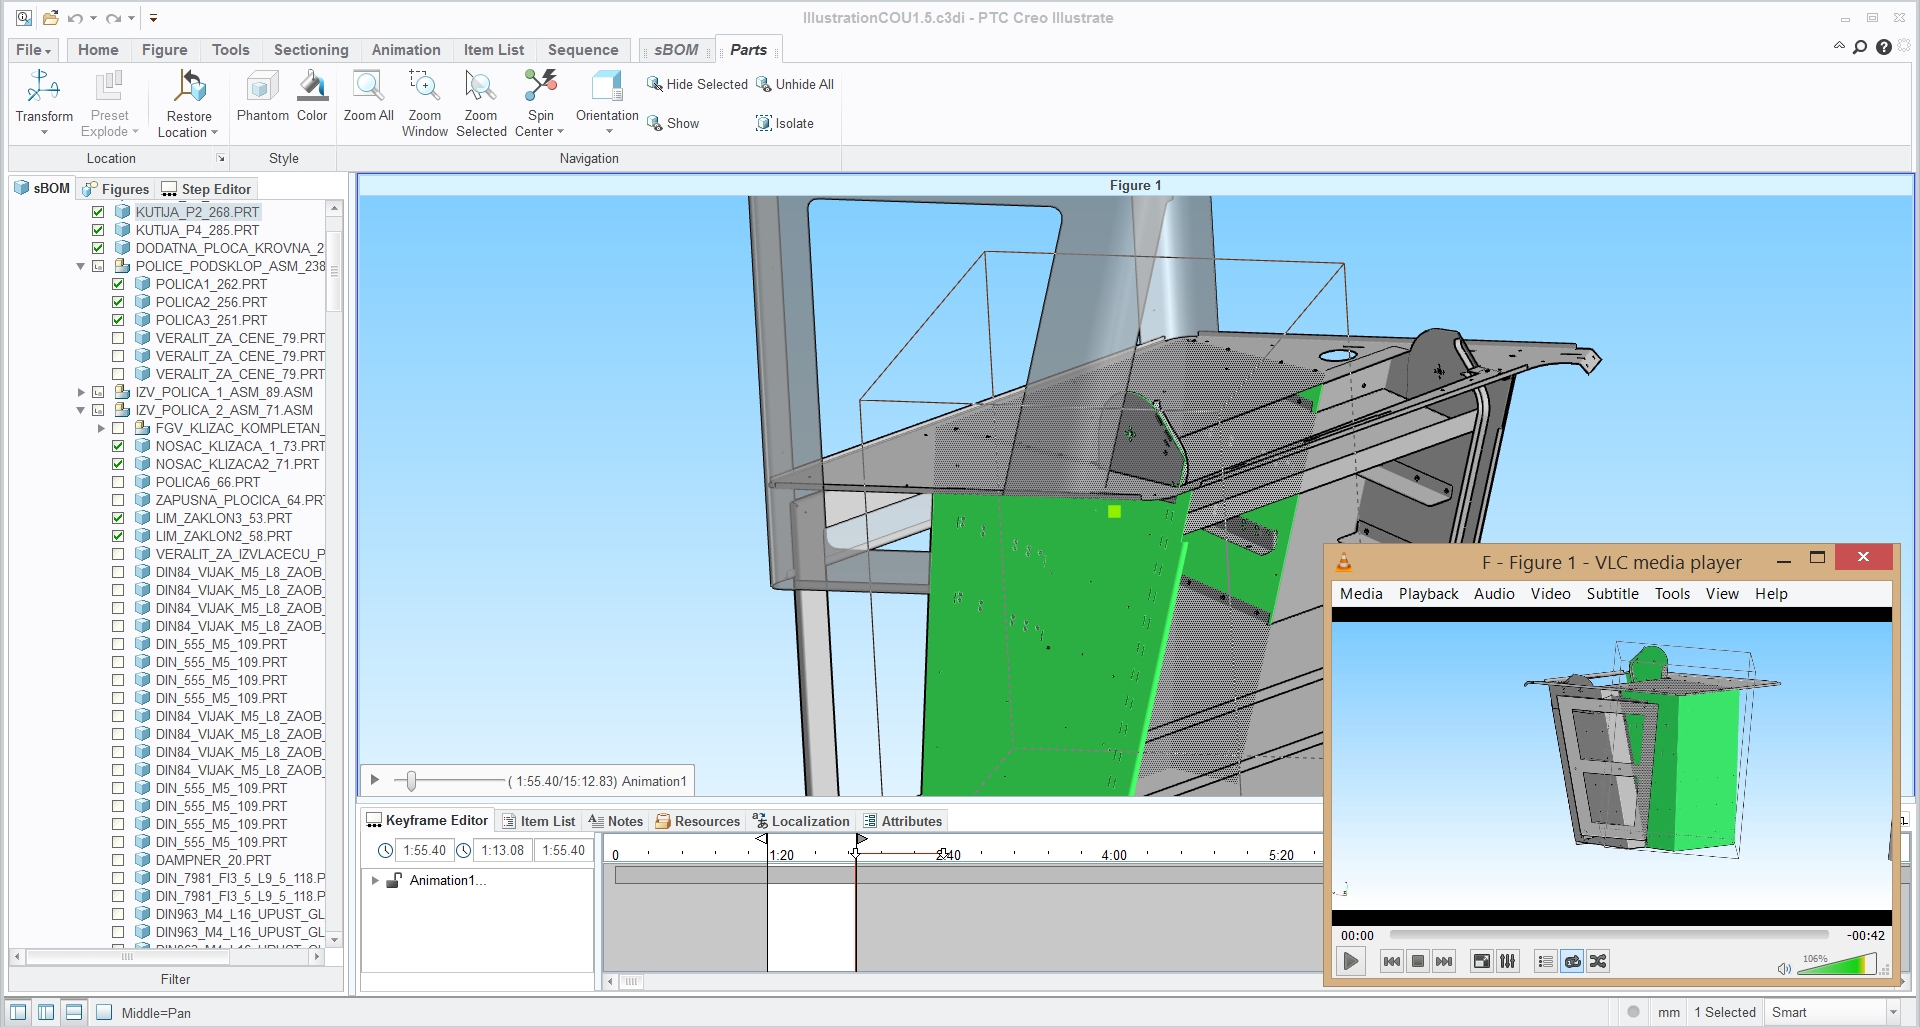Apply Phantom style to part

pyautogui.click(x=262, y=96)
